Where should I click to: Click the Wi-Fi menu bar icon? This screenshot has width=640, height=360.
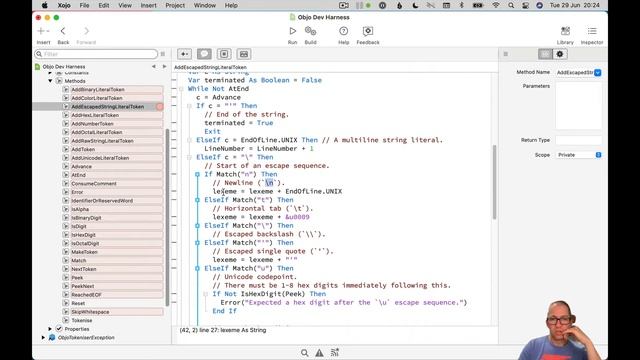[496, 5]
